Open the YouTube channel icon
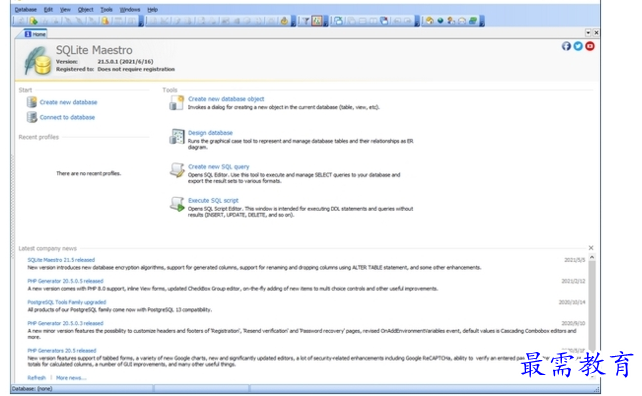Viewport: 642px width, 396px height. [x=590, y=46]
